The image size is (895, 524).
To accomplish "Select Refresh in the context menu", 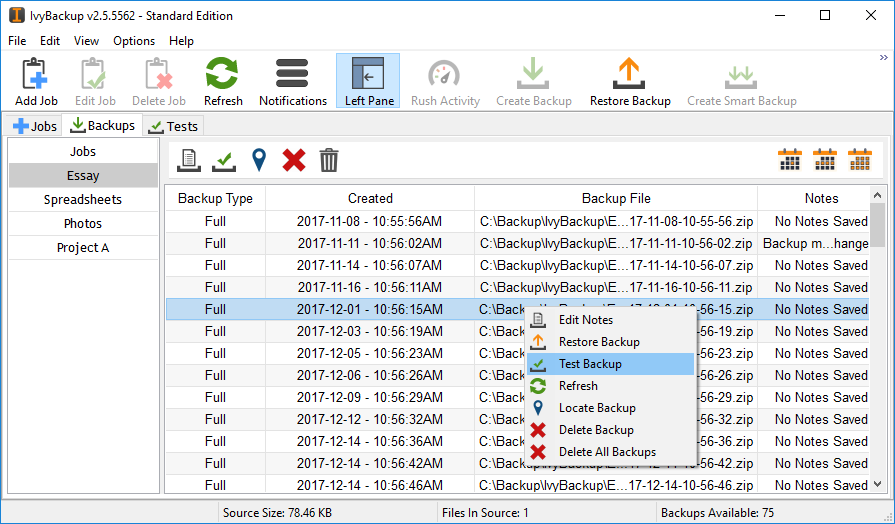I will pos(611,386).
